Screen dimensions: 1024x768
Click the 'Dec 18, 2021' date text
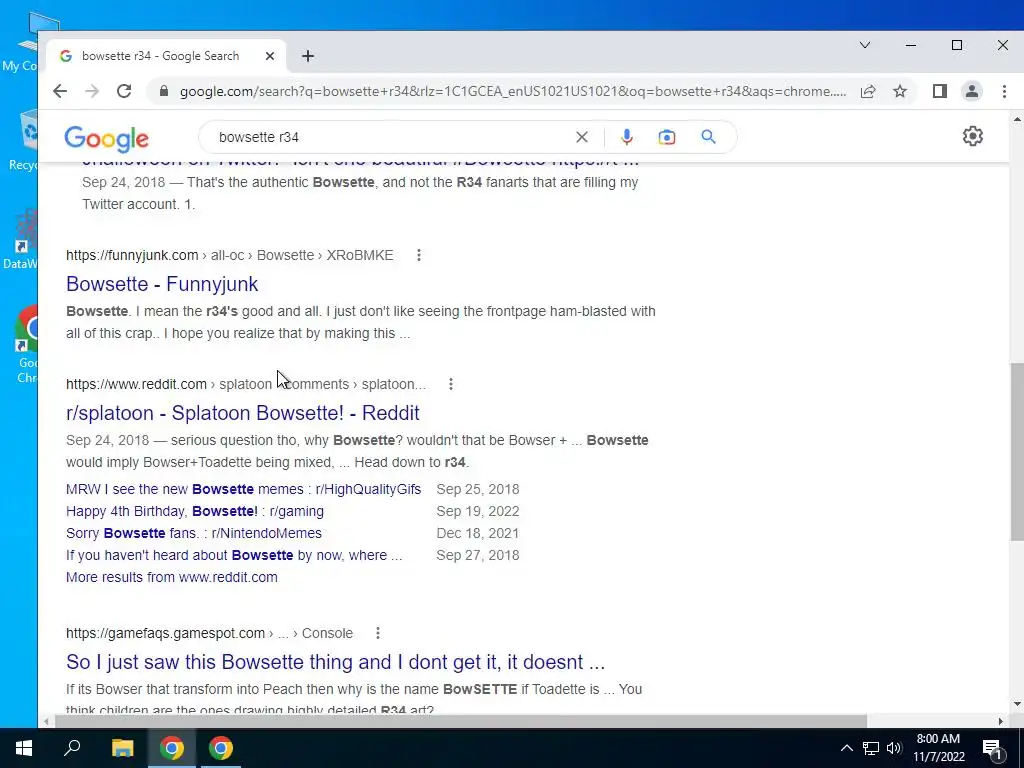[x=478, y=533]
